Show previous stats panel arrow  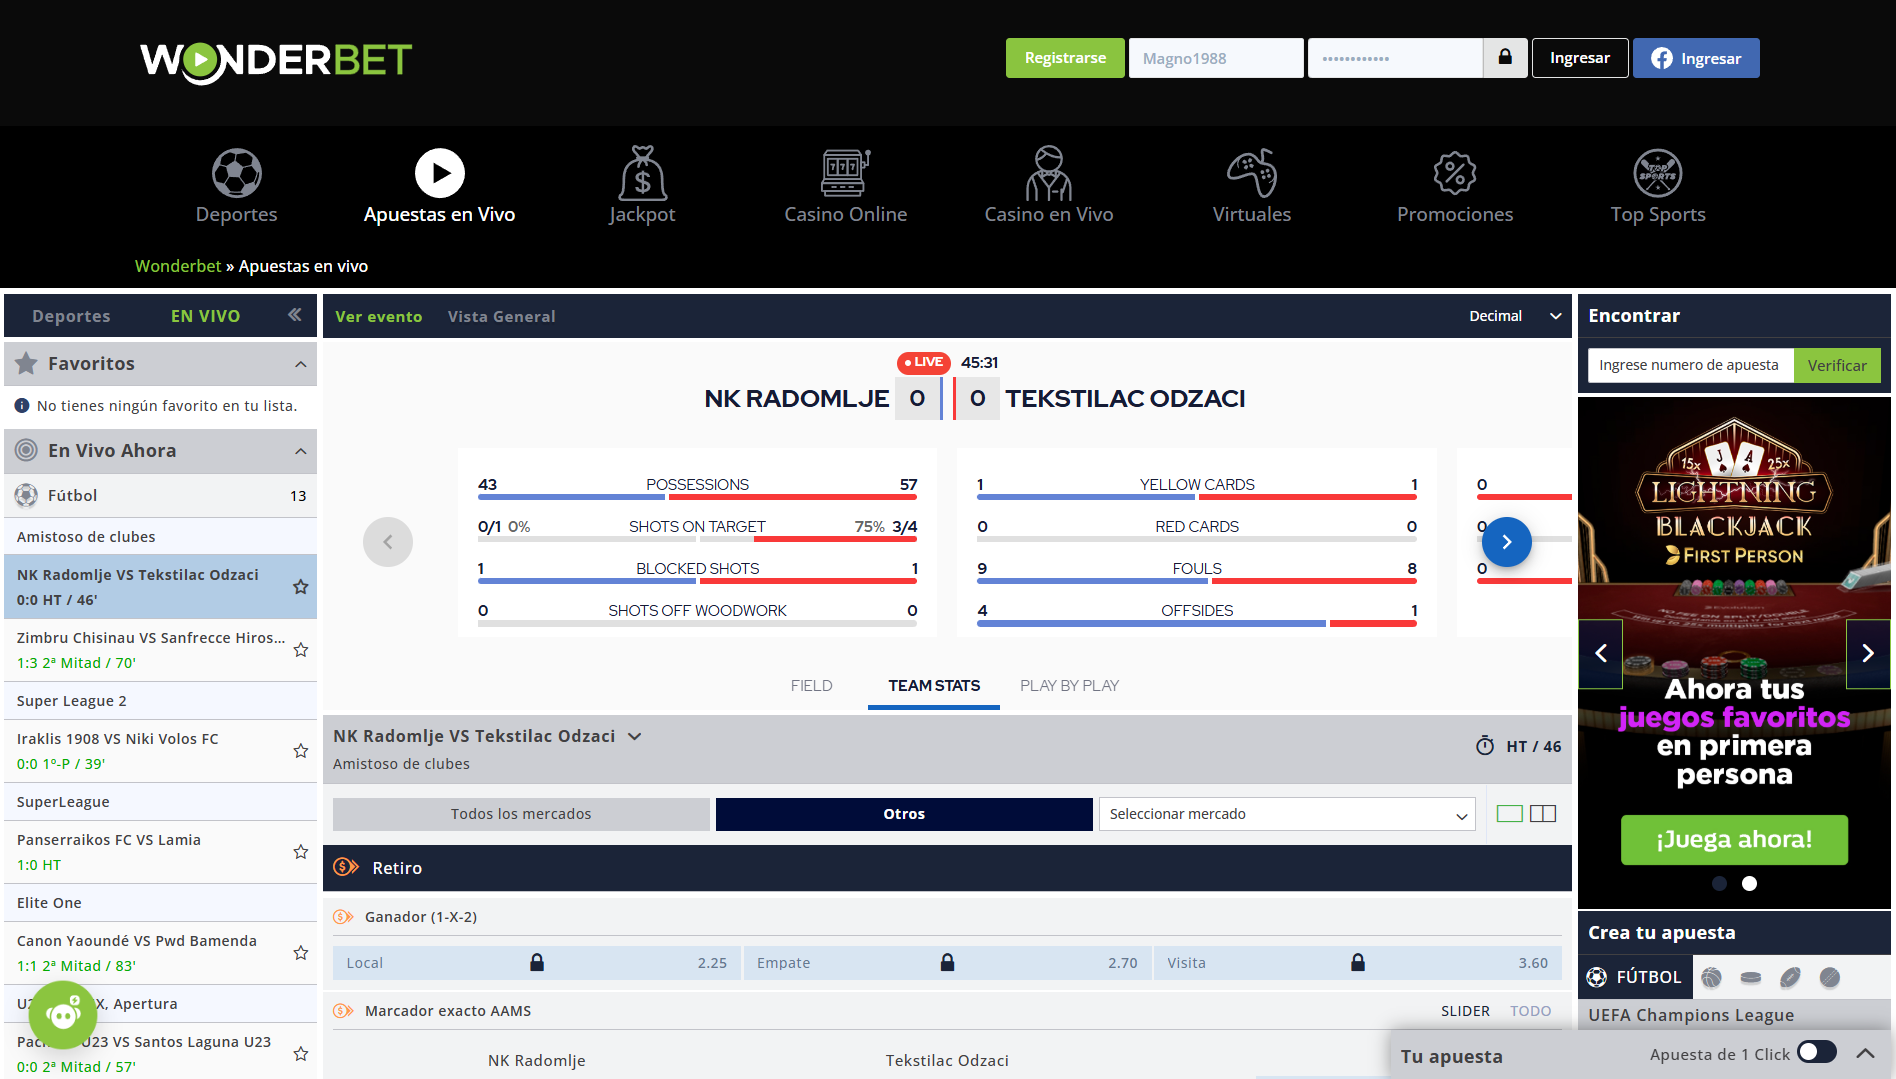pyautogui.click(x=388, y=542)
